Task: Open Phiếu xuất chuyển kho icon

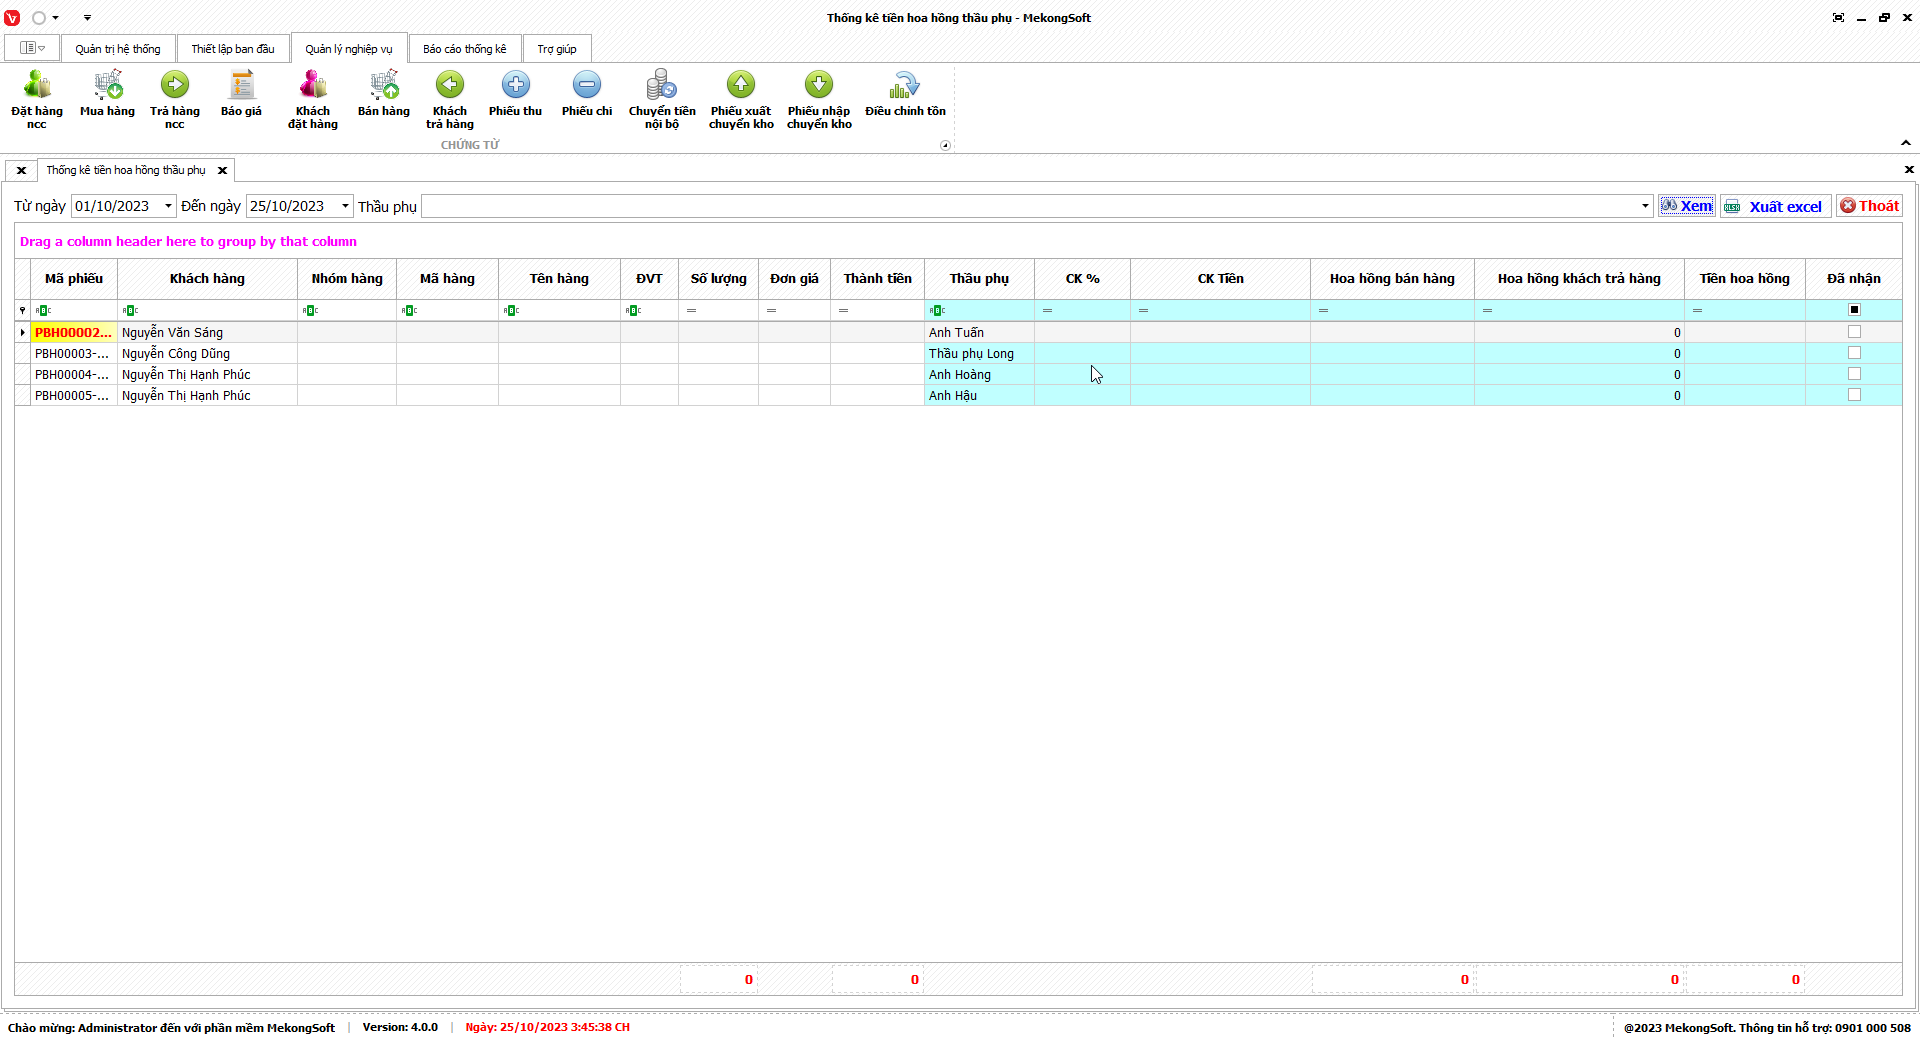Action: click(x=741, y=86)
